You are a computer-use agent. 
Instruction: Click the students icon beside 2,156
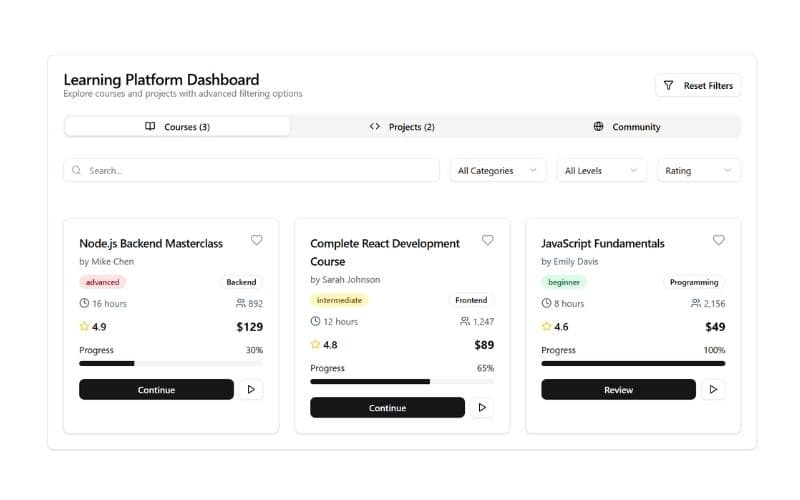coord(695,303)
